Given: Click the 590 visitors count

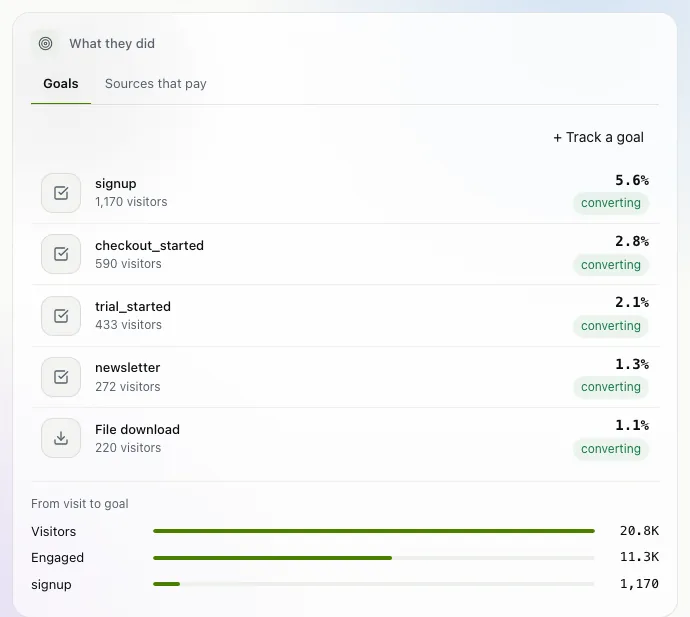Looking at the screenshot, I should tap(128, 264).
